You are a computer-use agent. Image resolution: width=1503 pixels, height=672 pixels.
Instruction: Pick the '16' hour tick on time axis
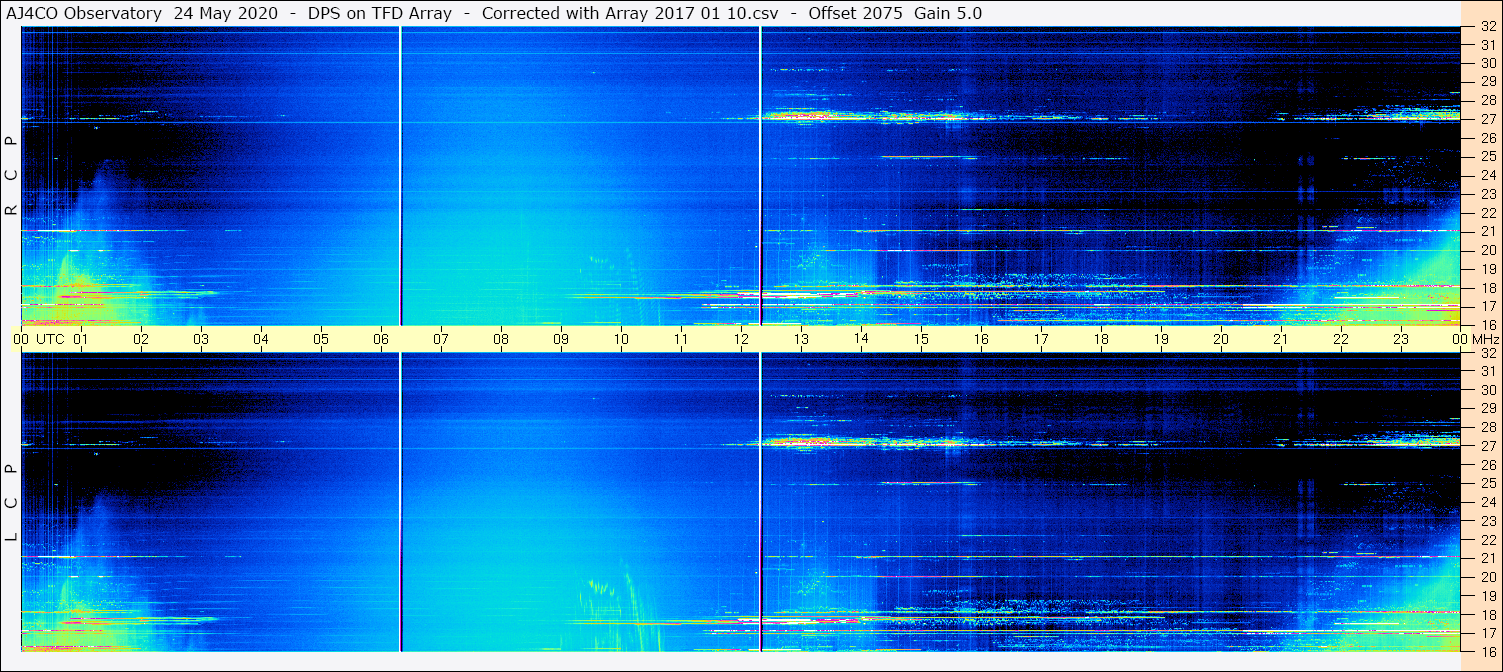[x=981, y=339]
